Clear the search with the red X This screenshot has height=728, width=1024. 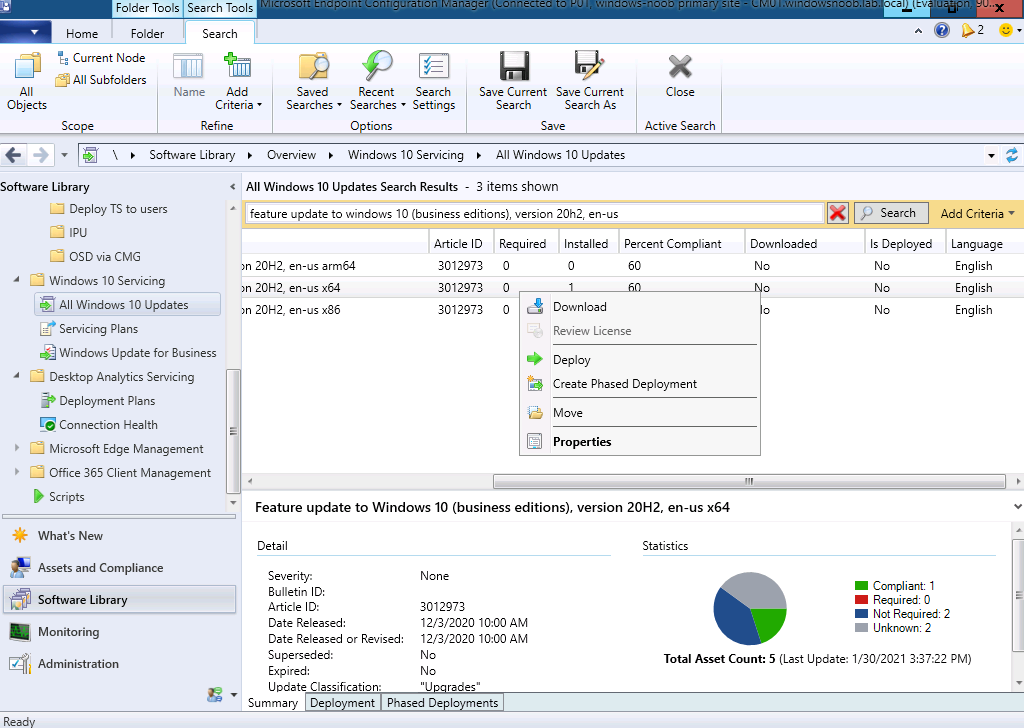point(837,214)
